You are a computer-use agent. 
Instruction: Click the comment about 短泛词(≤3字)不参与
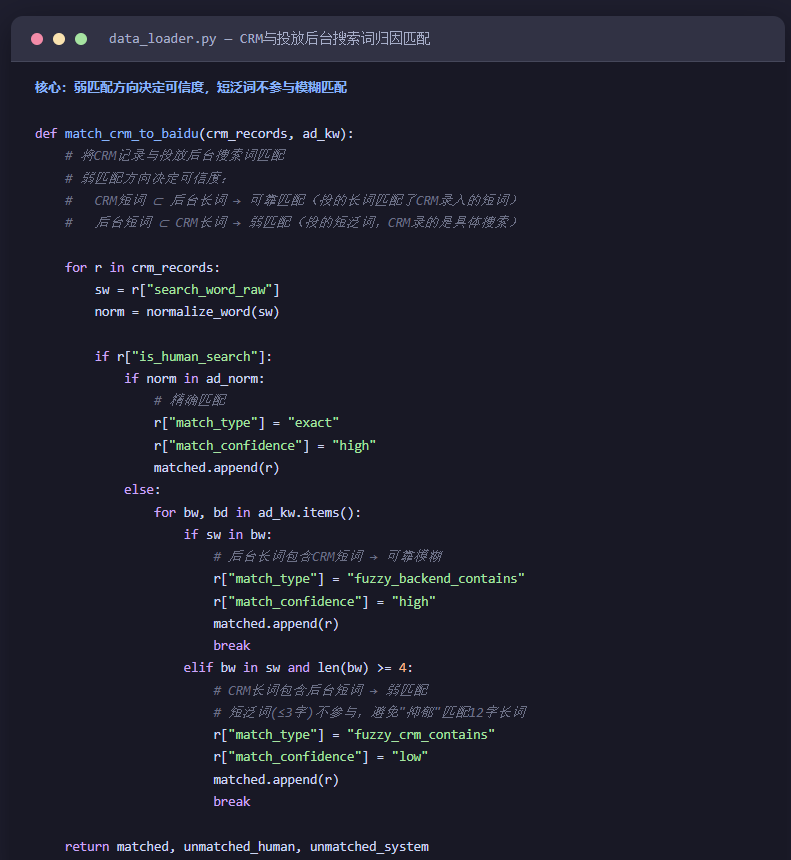click(x=370, y=712)
